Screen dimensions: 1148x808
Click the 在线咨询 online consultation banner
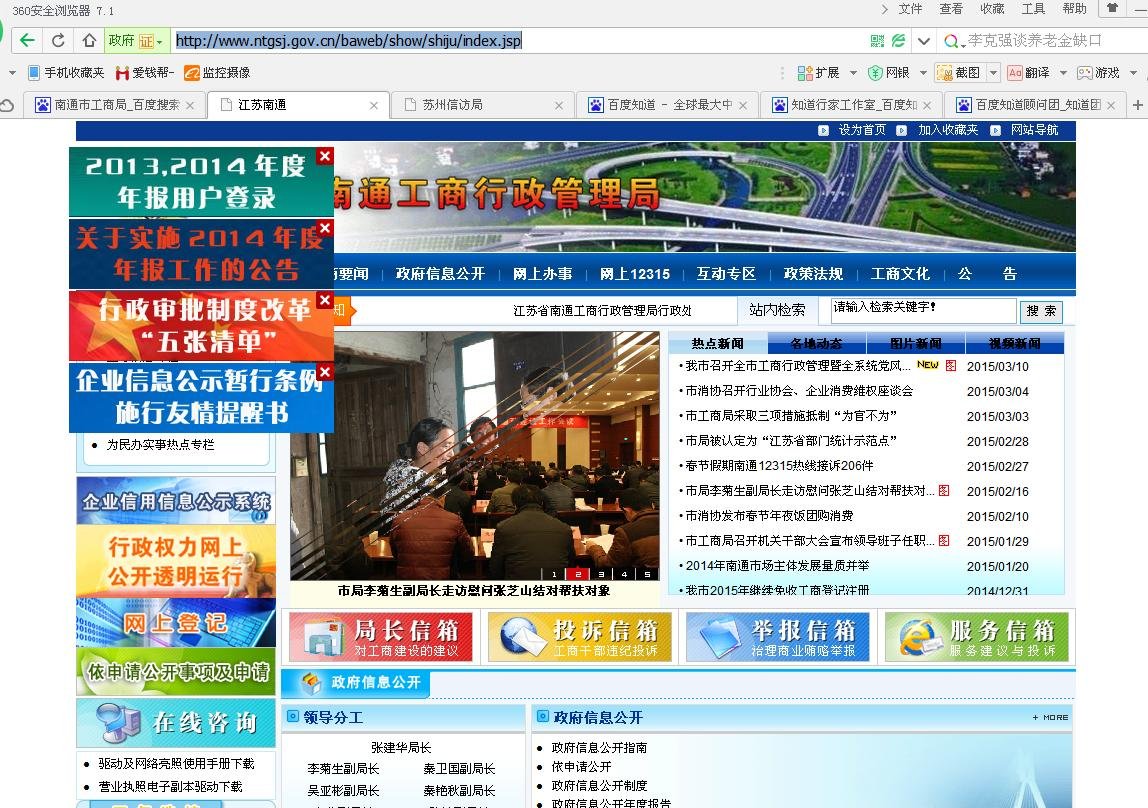click(x=175, y=723)
